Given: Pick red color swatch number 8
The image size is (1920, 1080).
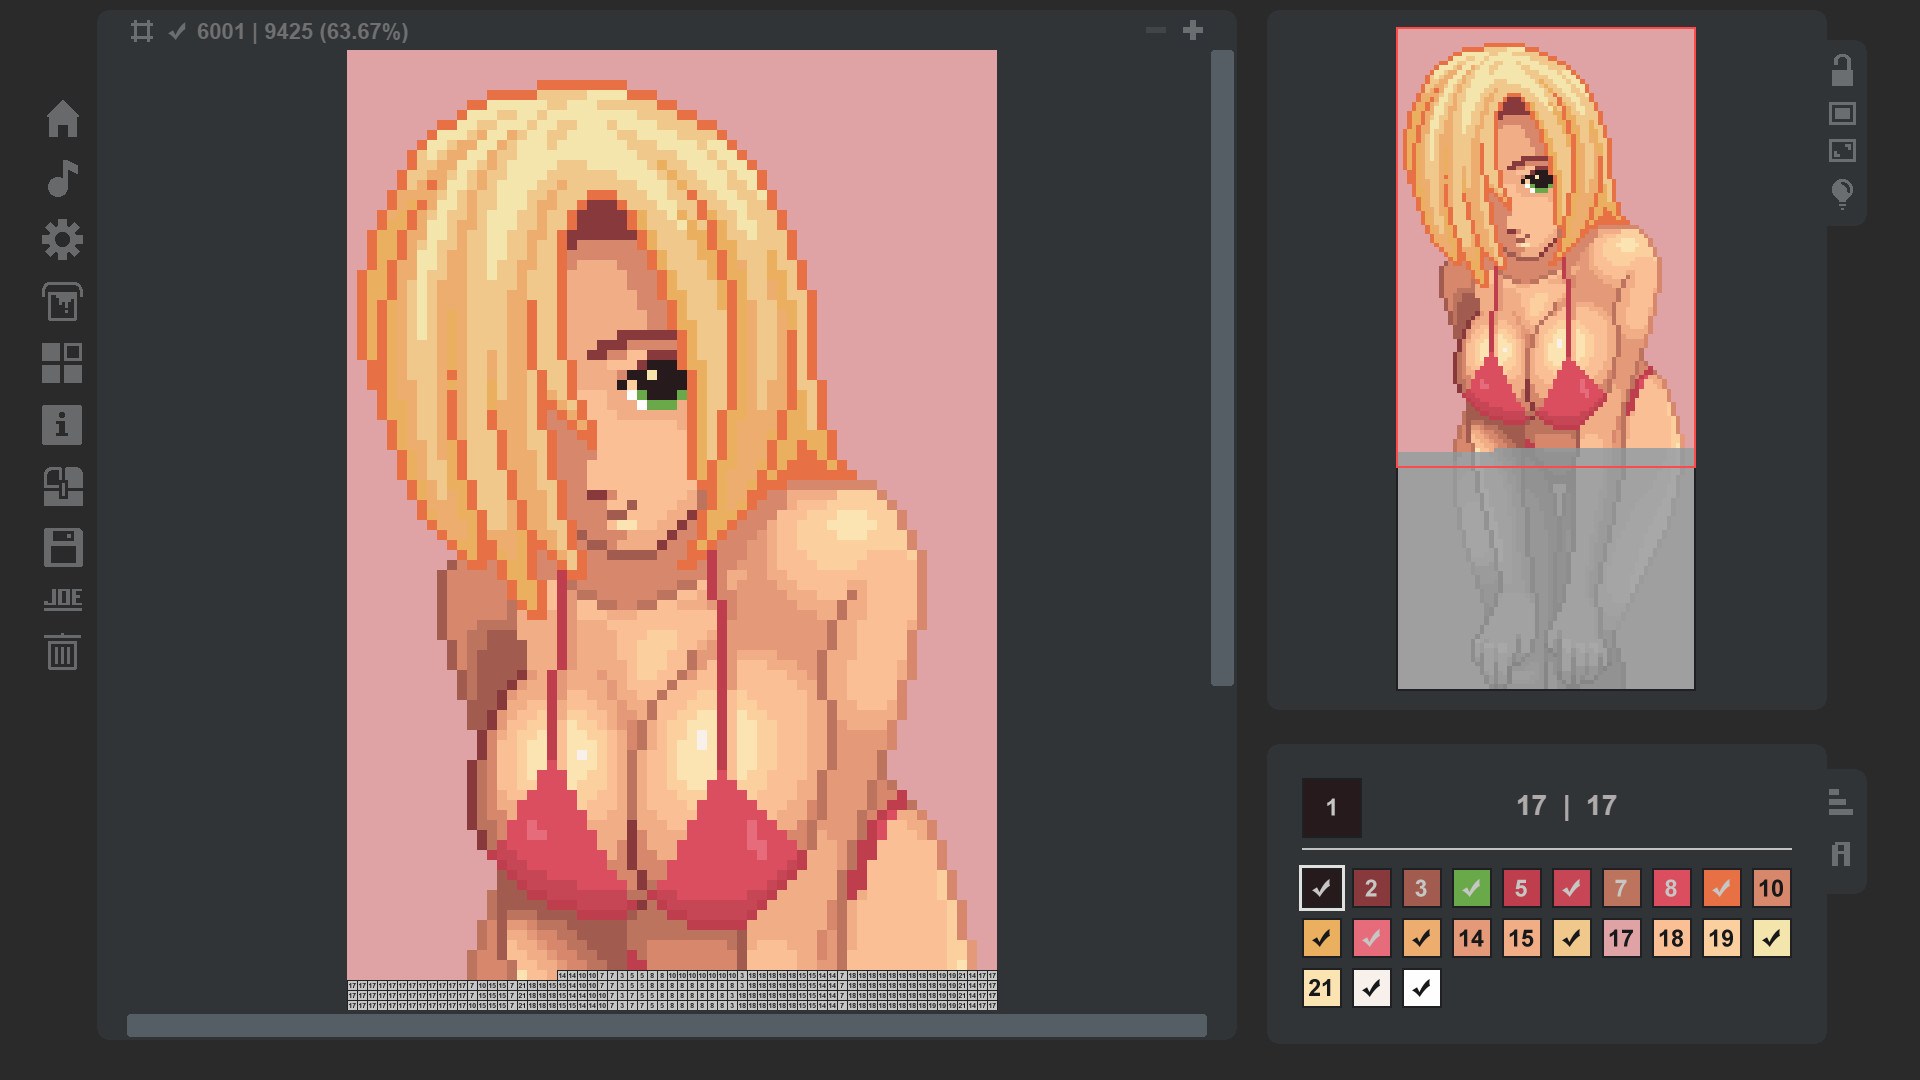Looking at the screenshot, I should (x=1671, y=888).
